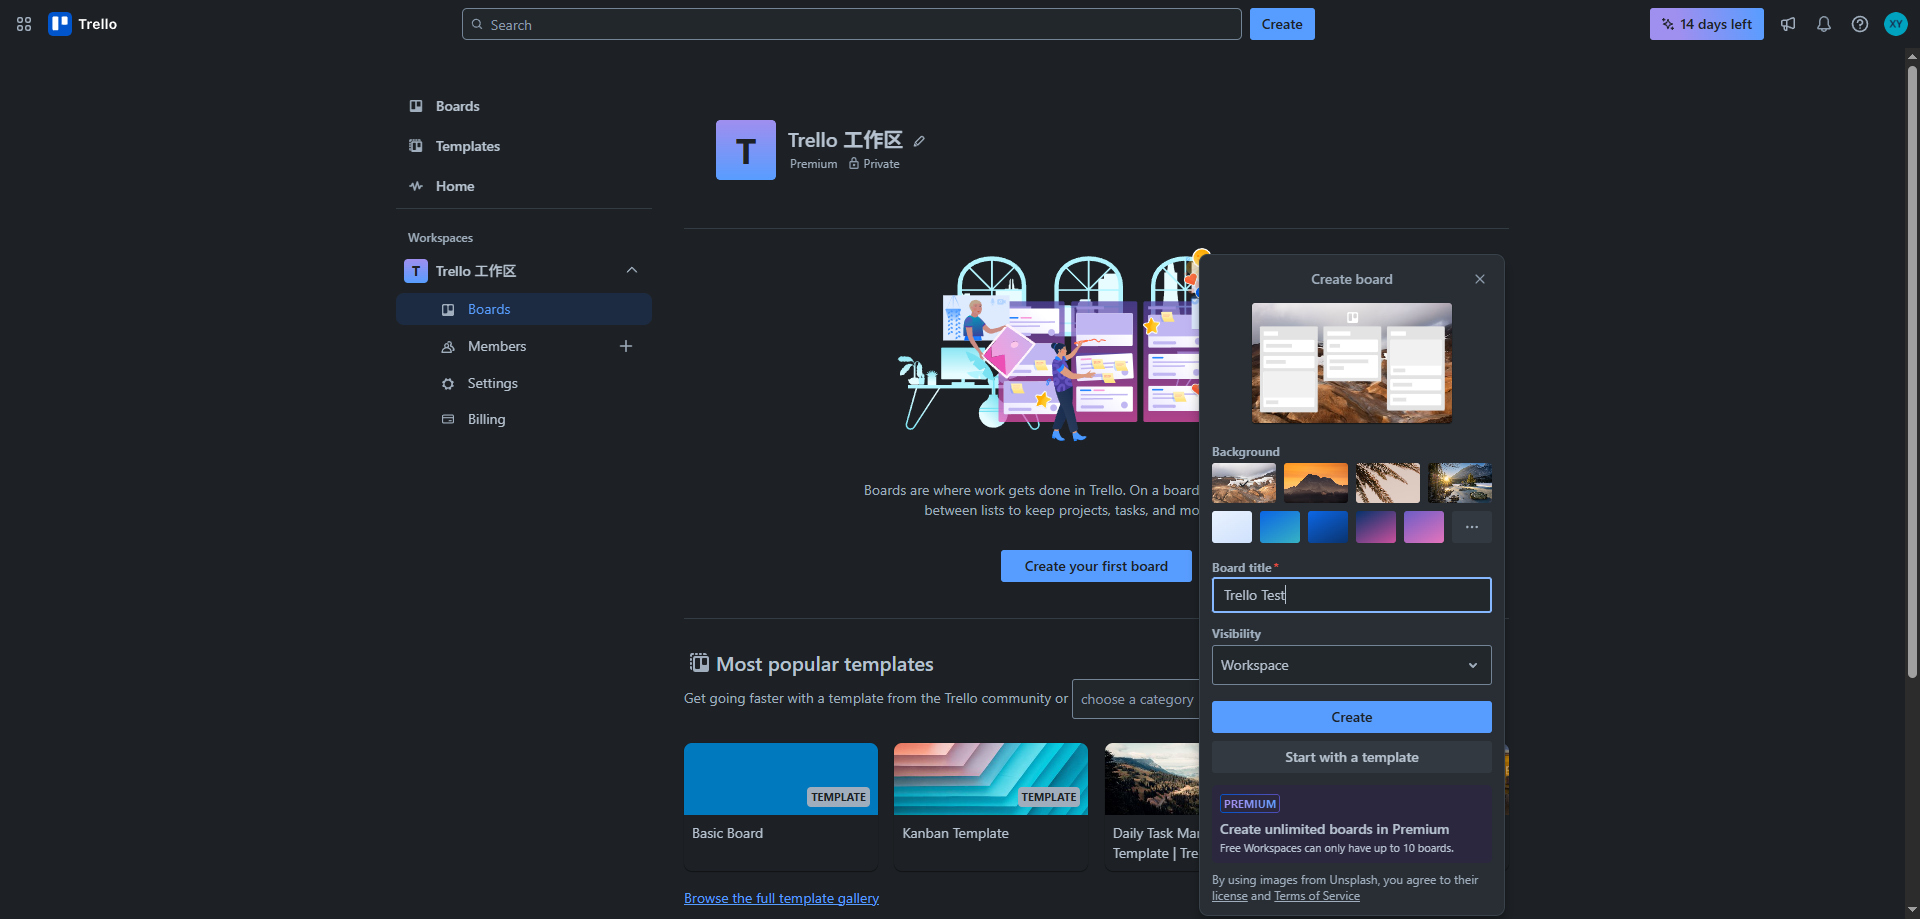Open the choose a category dropdown
The height and width of the screenshot is (919, 1920).
coord(1136,699)
